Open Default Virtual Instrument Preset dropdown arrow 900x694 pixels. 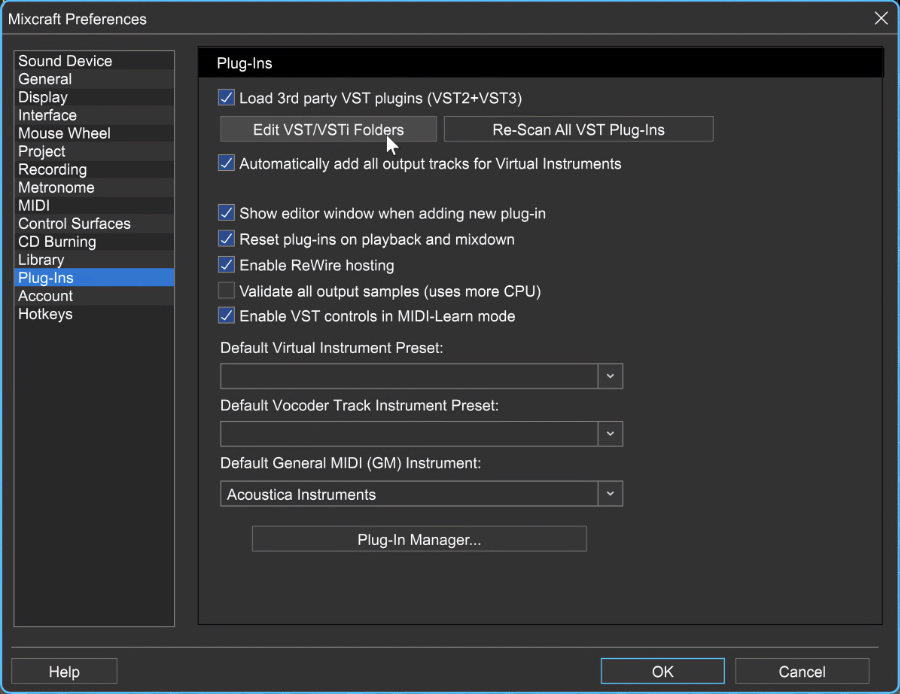pos(610,376)
